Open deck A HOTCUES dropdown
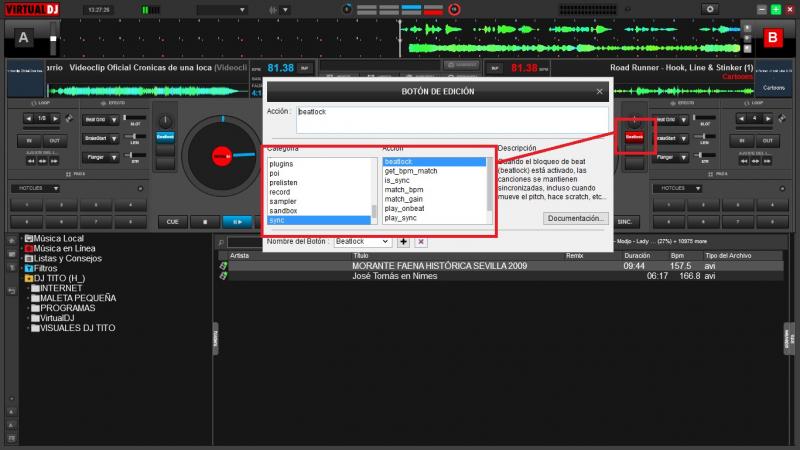Image resolution: width=800 pixels, height=450 pixels. point(35,188)
